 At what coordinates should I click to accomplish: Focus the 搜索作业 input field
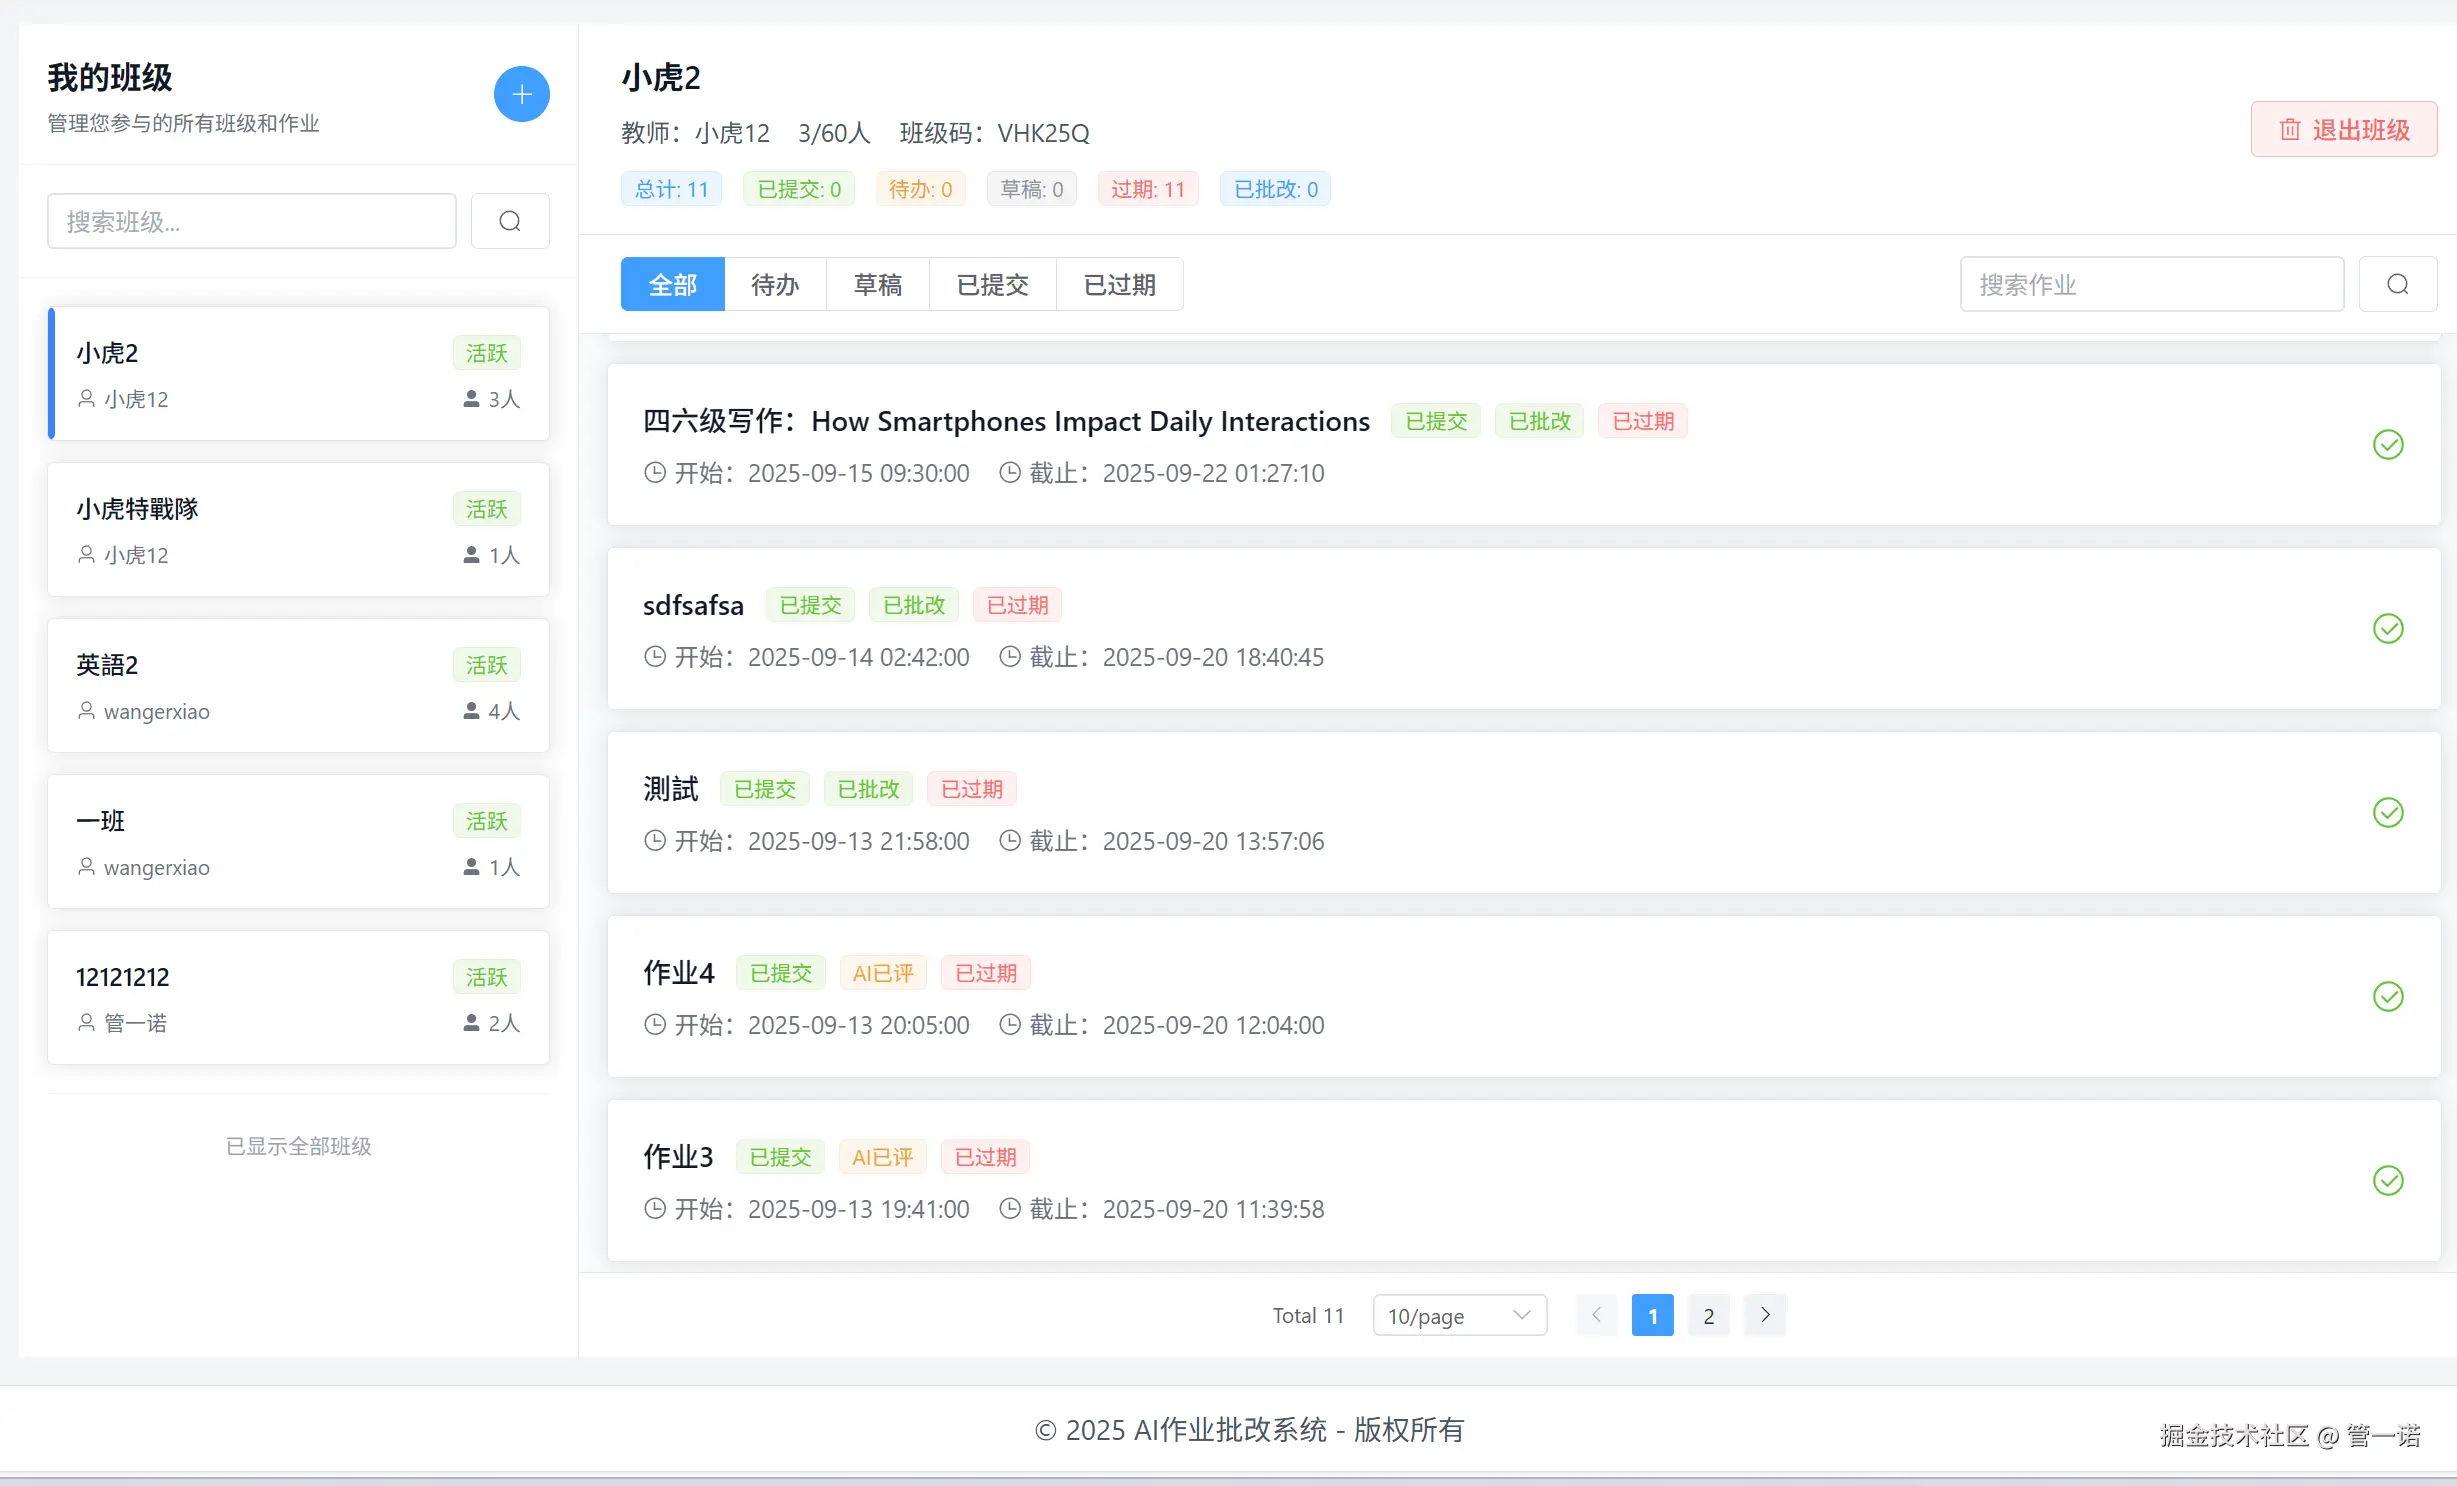[2151, 285]
